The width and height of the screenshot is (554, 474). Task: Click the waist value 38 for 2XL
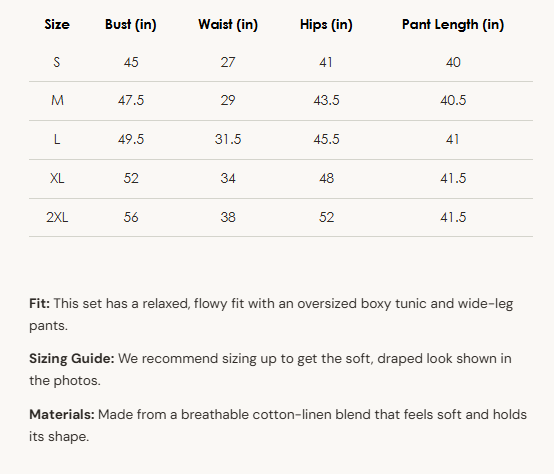[x=228, y=217]
